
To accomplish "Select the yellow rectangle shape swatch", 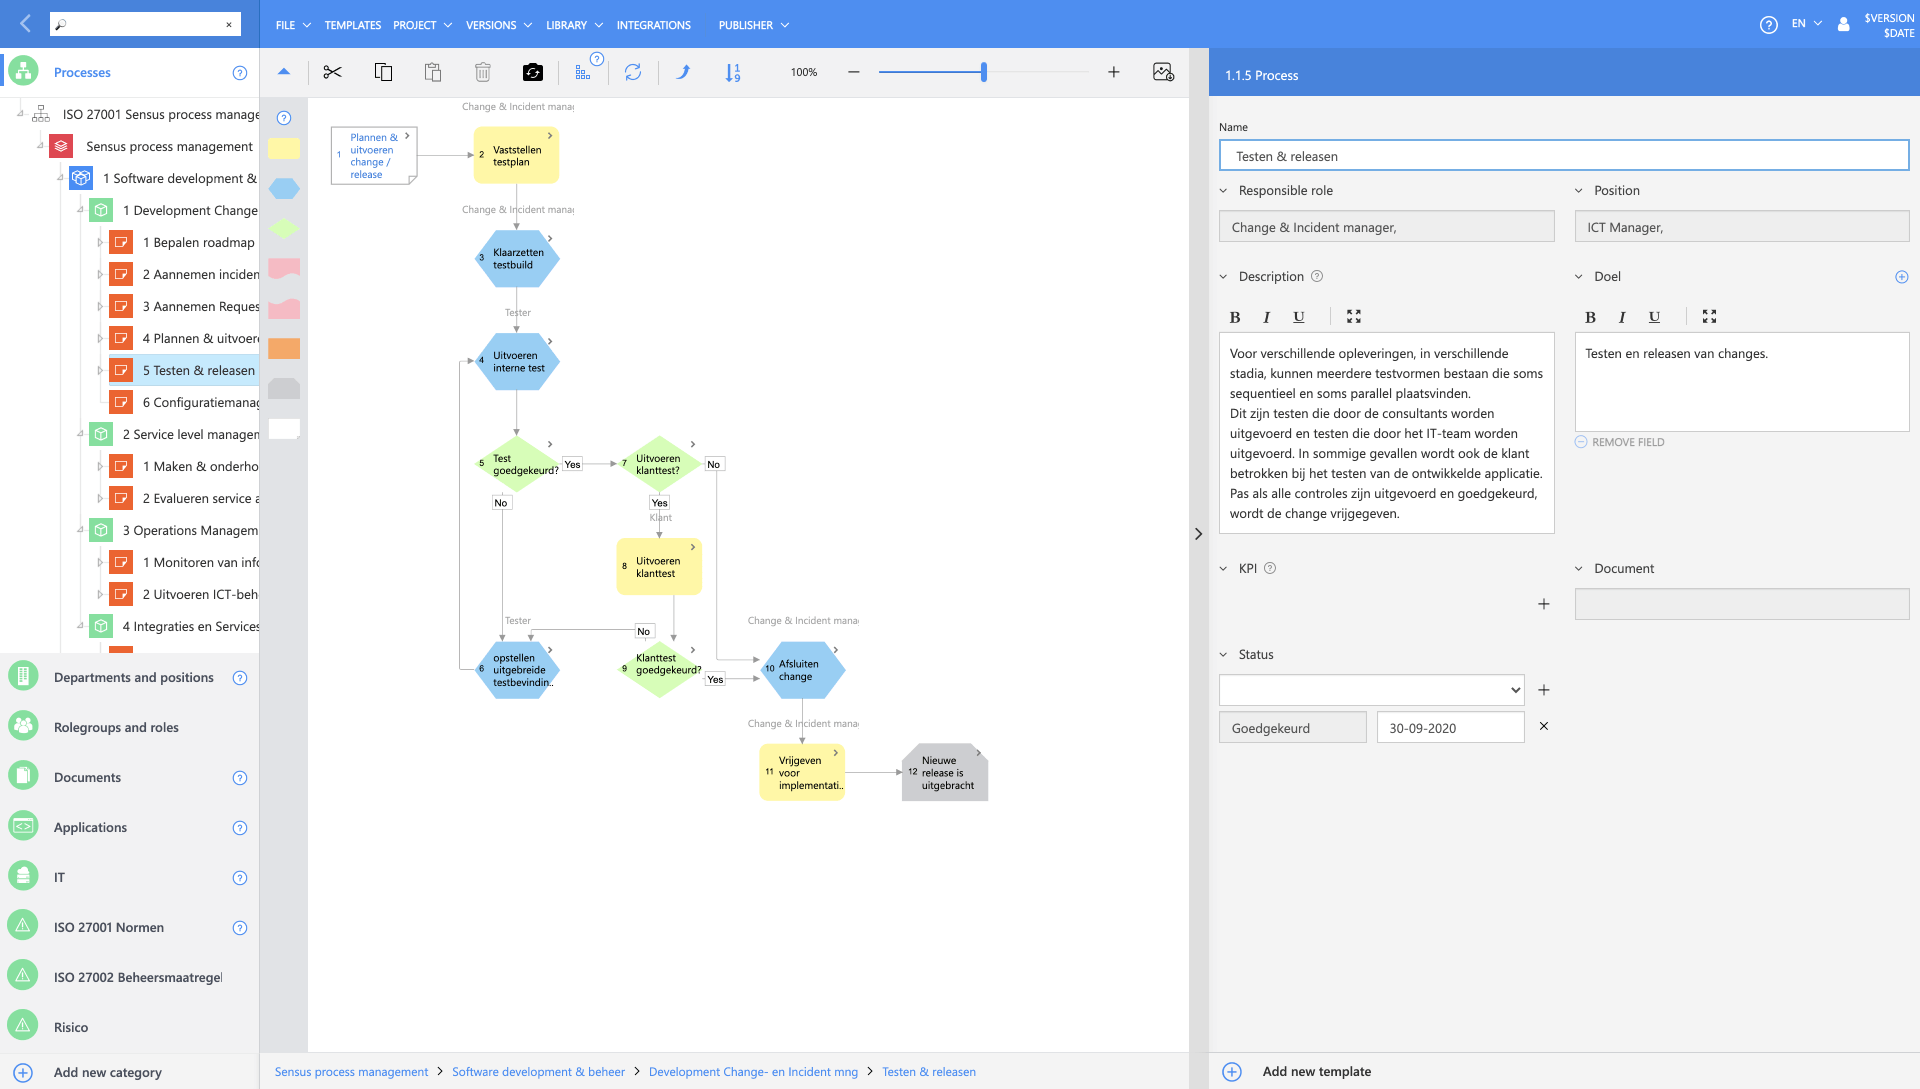I will 284,148.
